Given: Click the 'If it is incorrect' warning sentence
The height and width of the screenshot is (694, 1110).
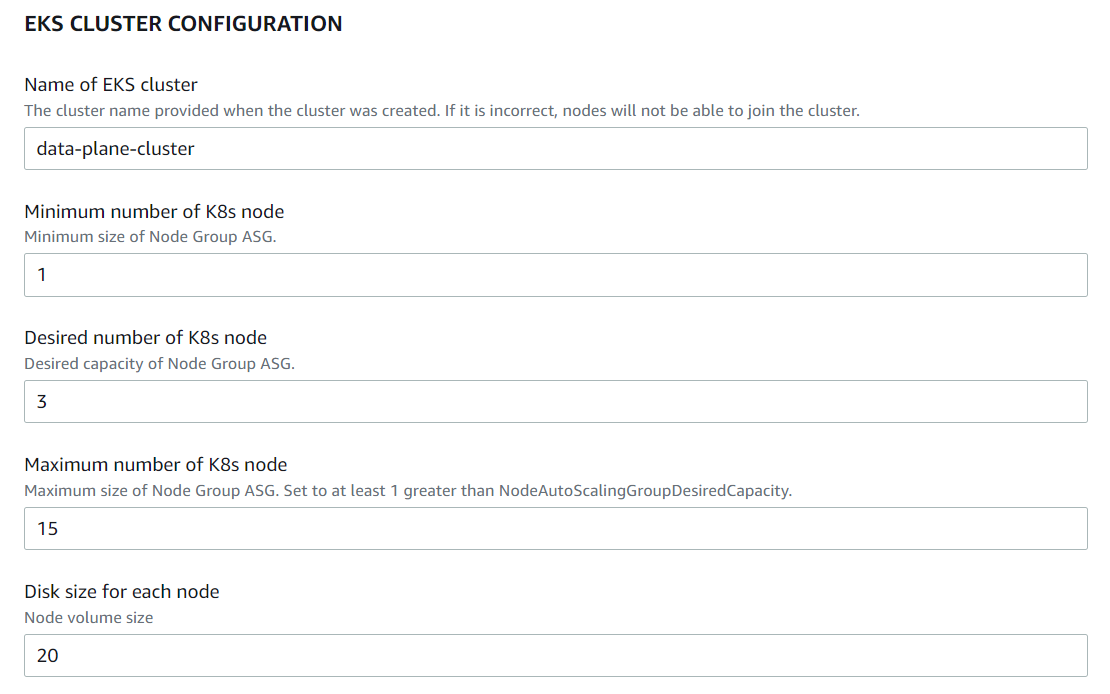Looking at the screenshot, I should [x=652, y=110].
